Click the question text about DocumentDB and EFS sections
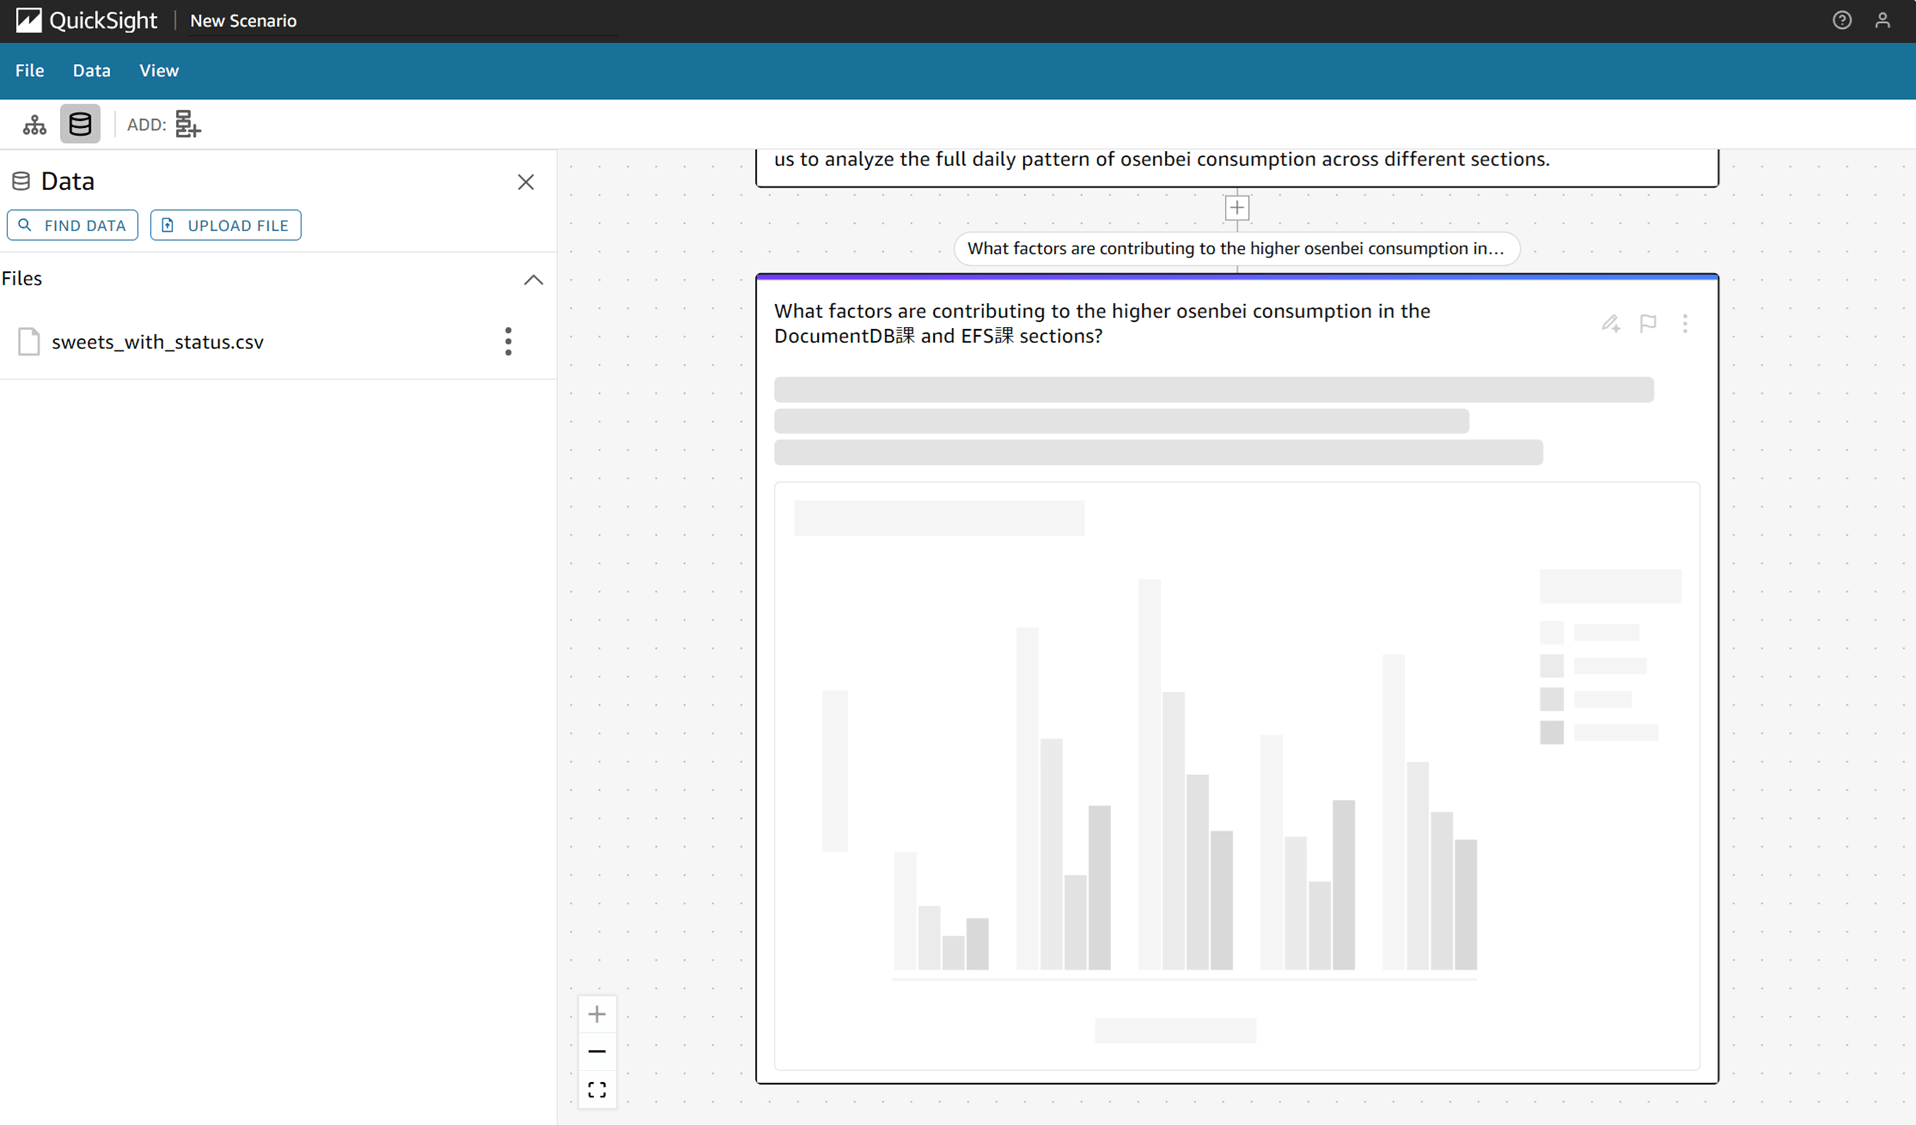1916x1125 pixels. [1102, 323]
